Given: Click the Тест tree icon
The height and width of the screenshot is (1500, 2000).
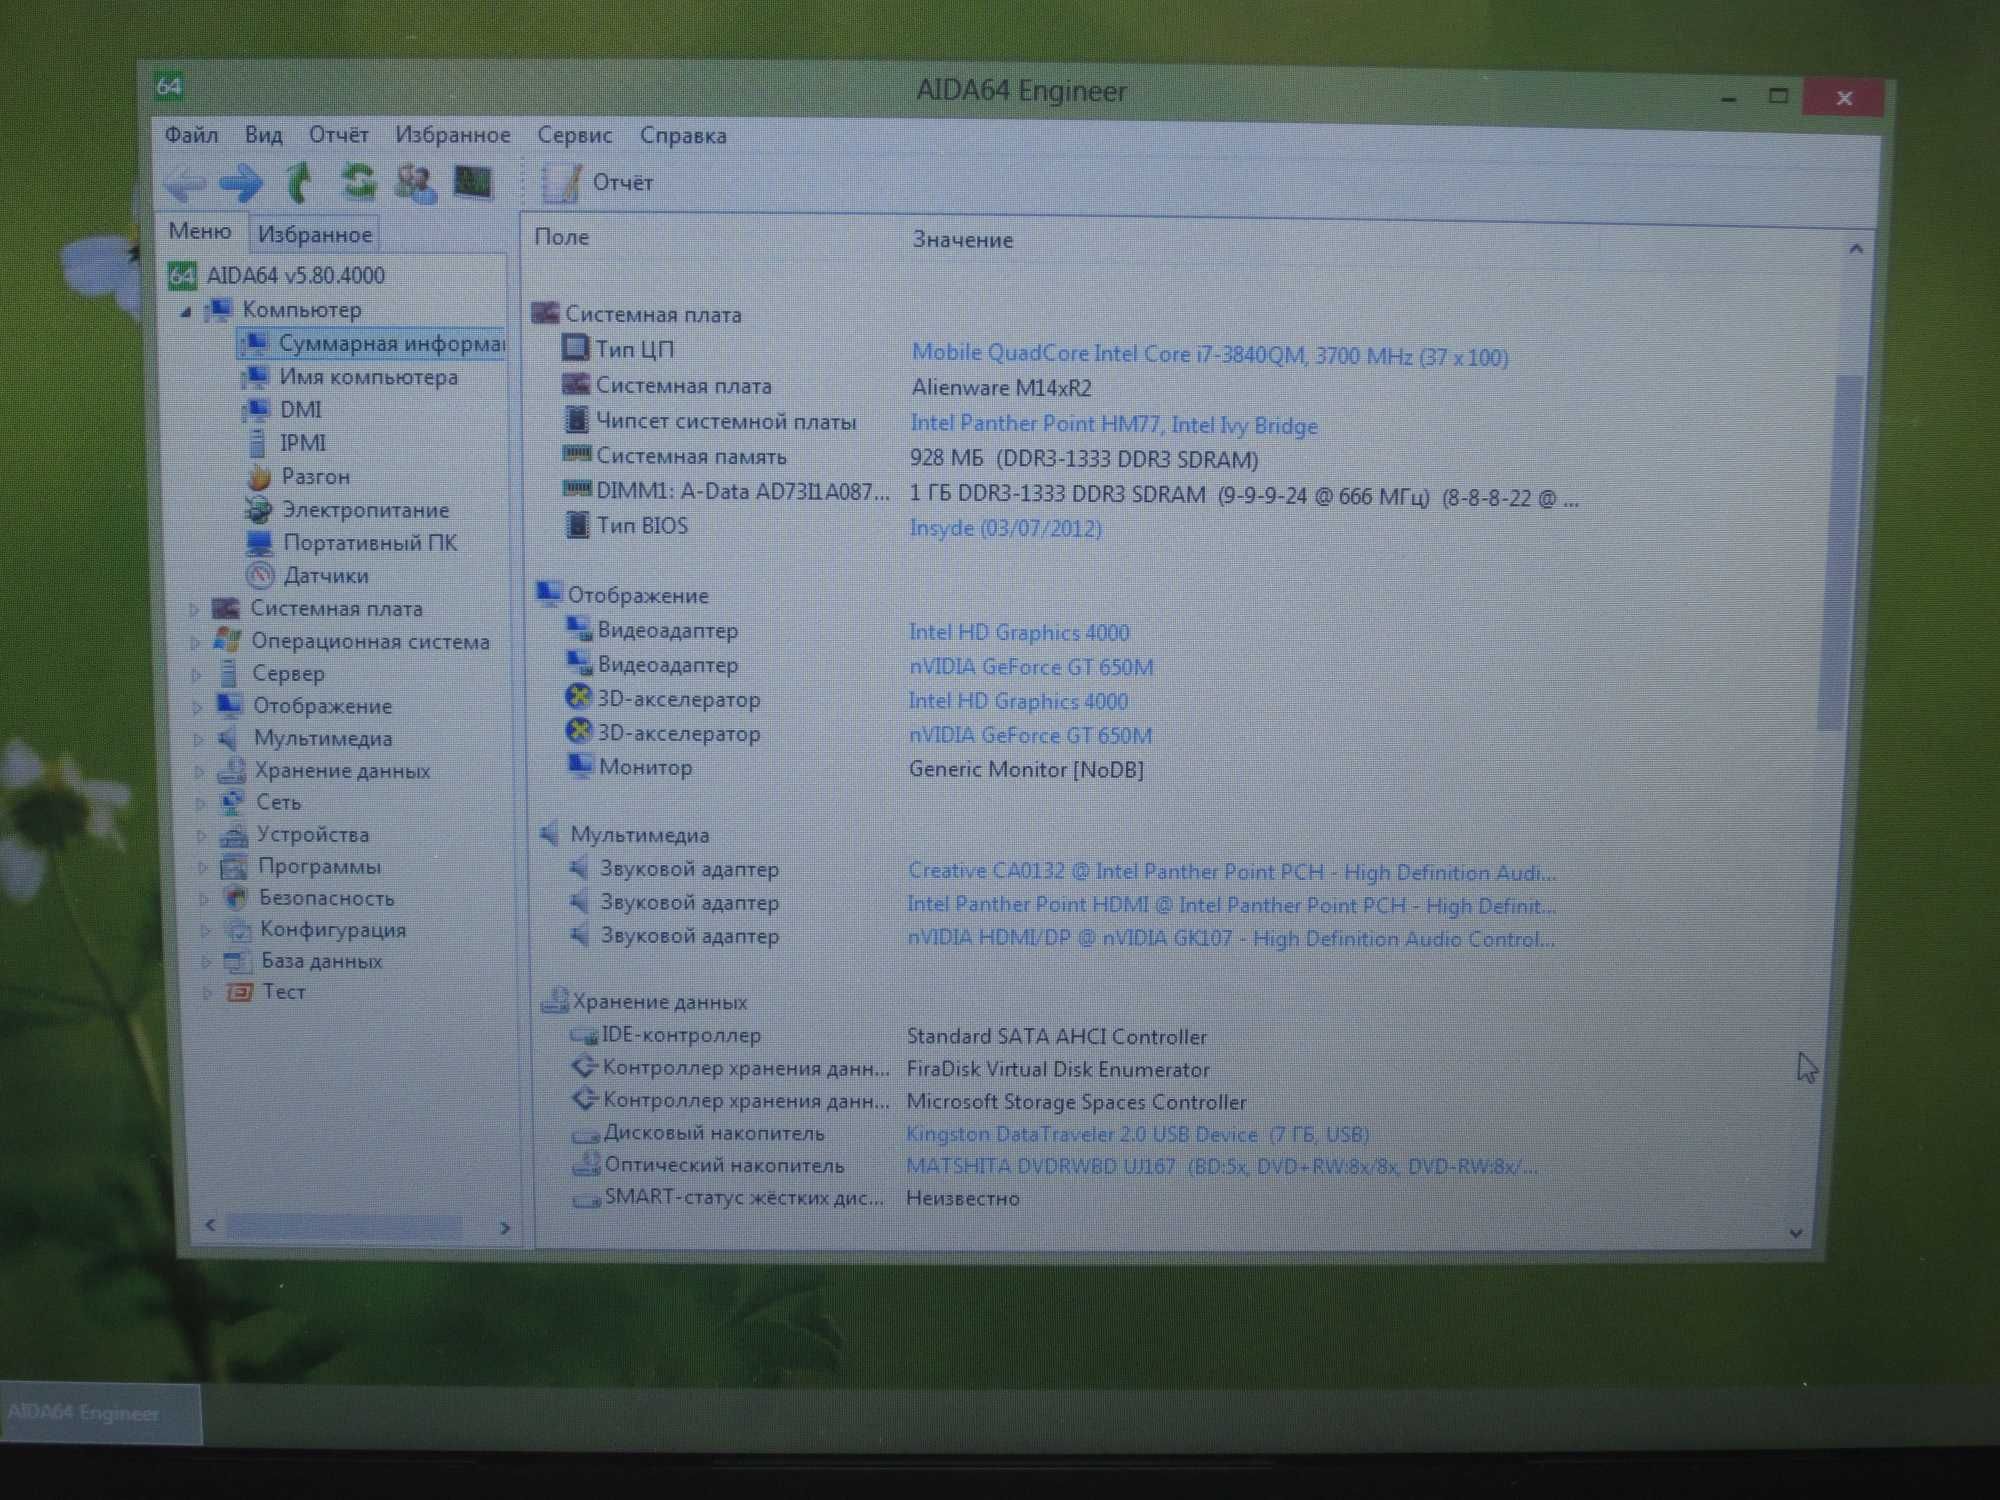Looking at the screenshot, I should tap(240, 992).
